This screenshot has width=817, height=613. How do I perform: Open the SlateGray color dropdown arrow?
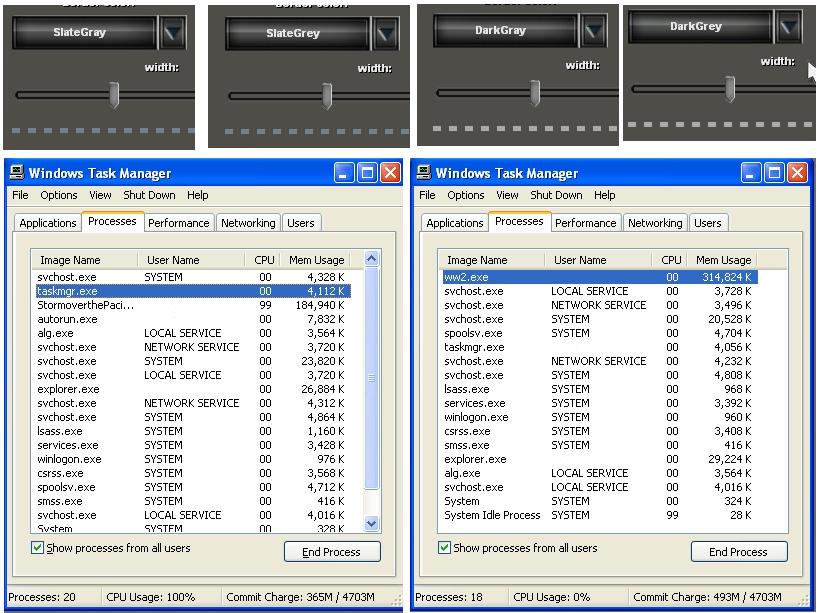tap(172, 33)
